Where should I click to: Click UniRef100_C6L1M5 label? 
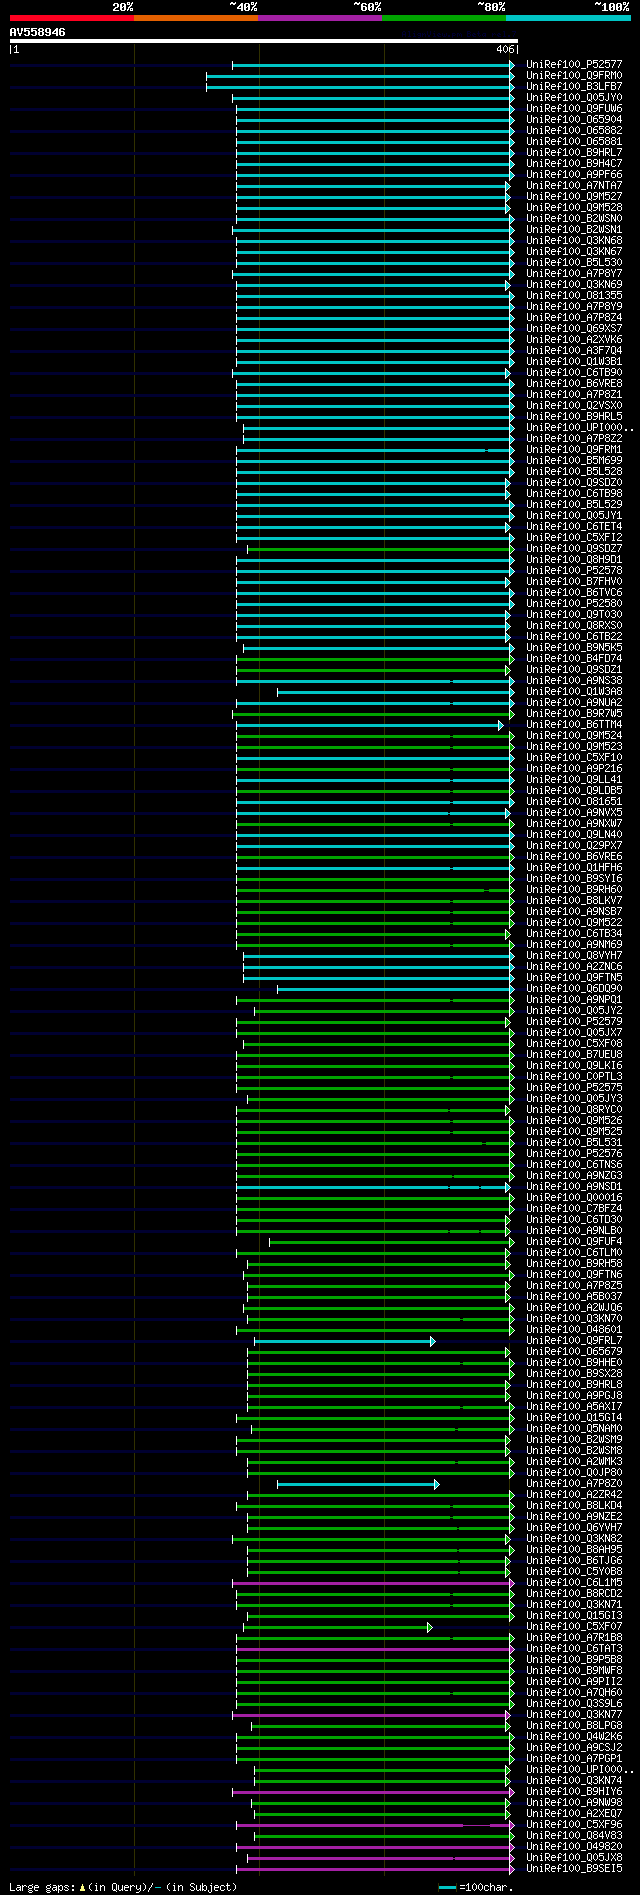[x=574, y=1583]
